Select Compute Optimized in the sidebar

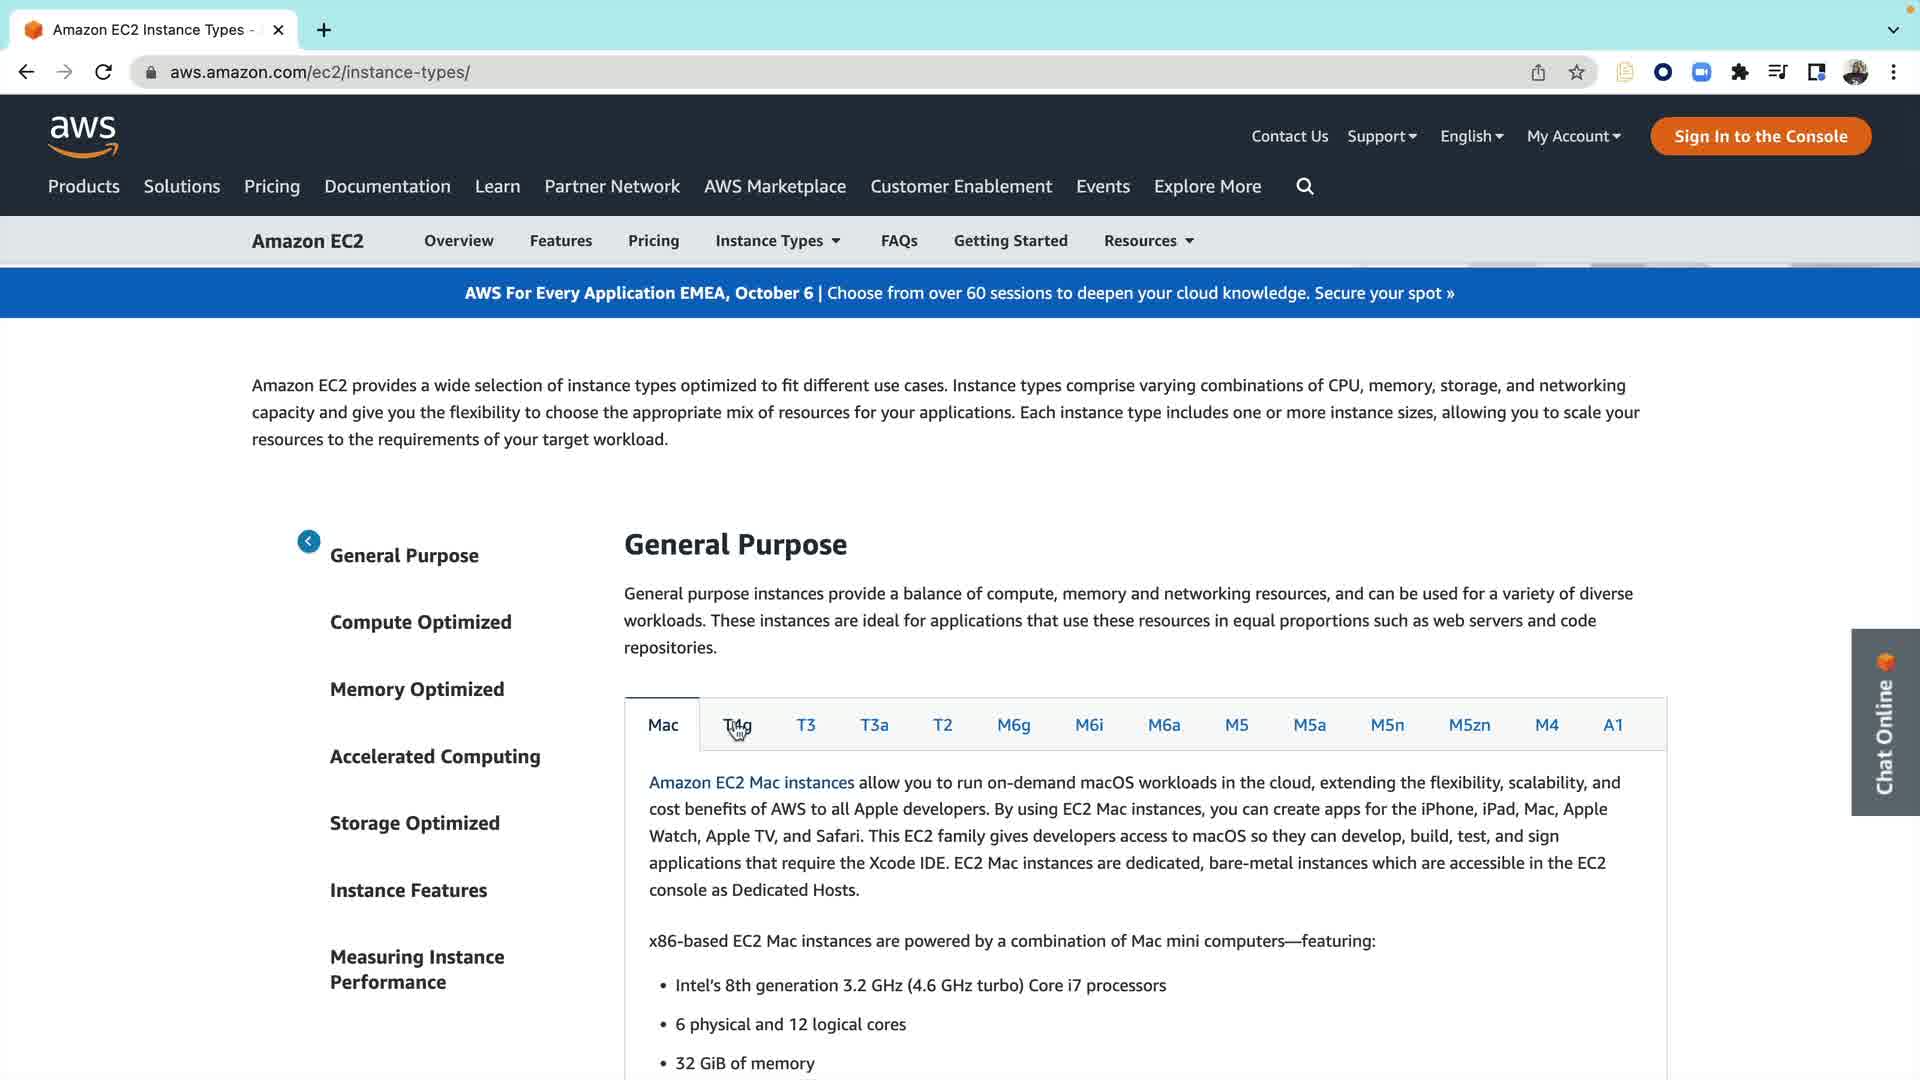tap(420, 622)
